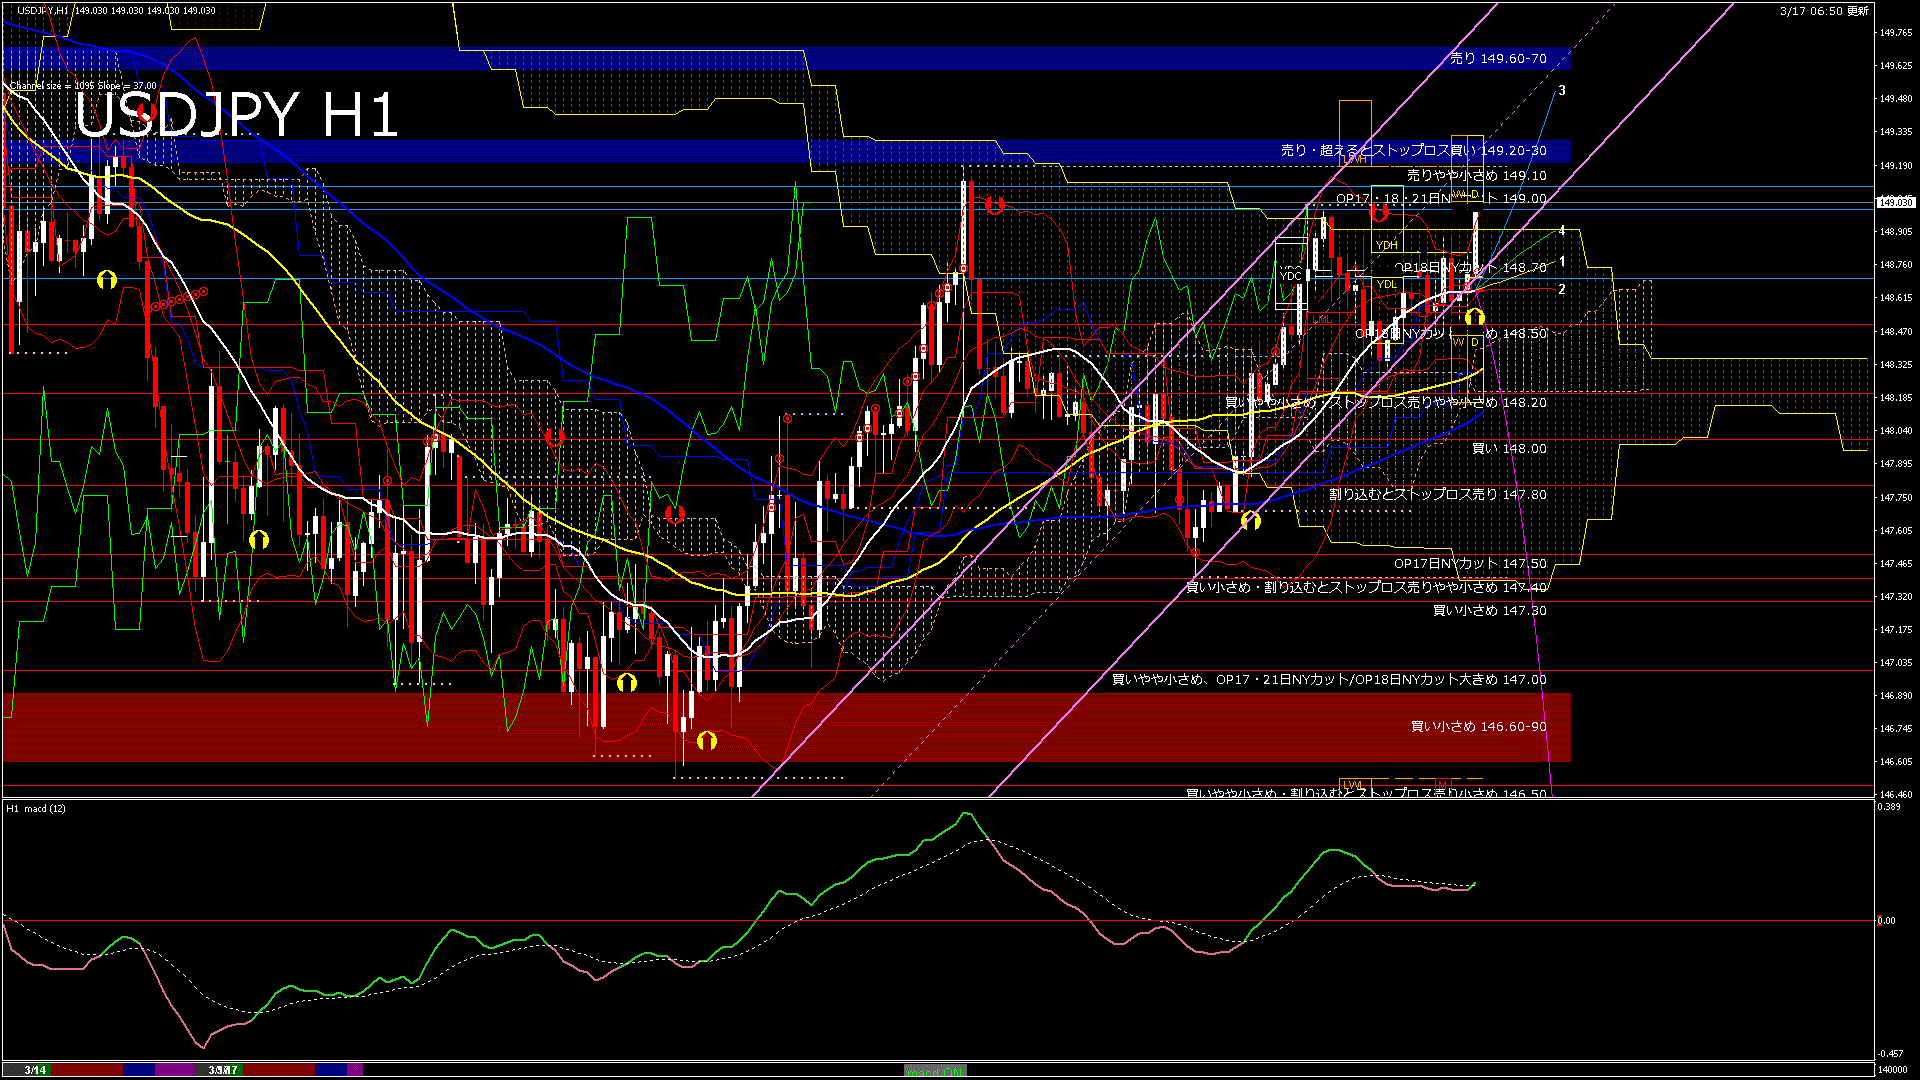1920x1080 pixels.
Task: Click the yellow up-arrow just above the red buy zone
Action: [x=627, y=683]
